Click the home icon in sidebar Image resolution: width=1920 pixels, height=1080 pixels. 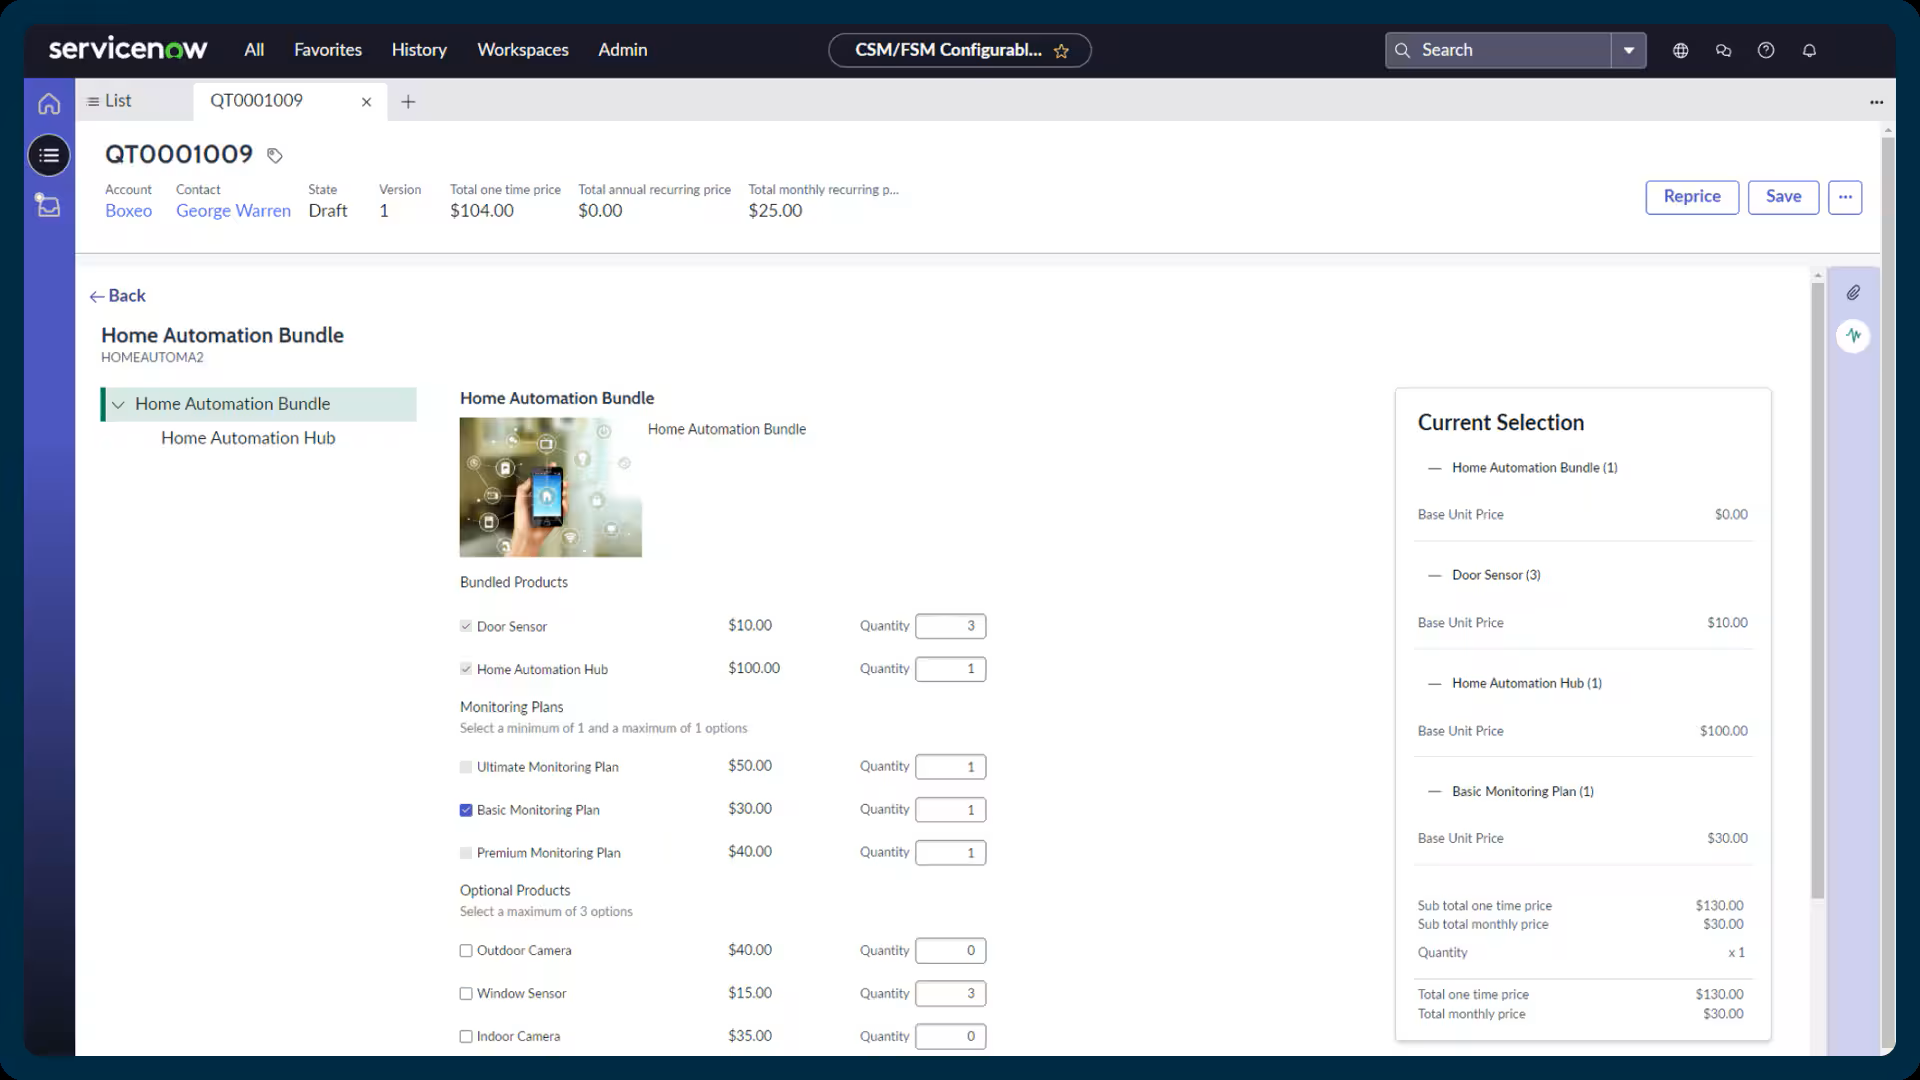click(x=49, y=104)
